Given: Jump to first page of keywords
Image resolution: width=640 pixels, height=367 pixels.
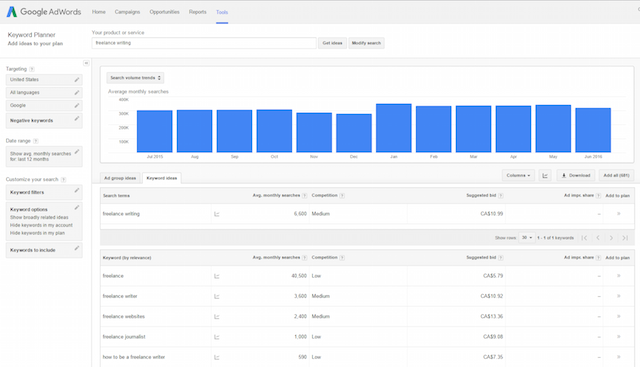Looking at the screenshot, I should tap(584, 238).
